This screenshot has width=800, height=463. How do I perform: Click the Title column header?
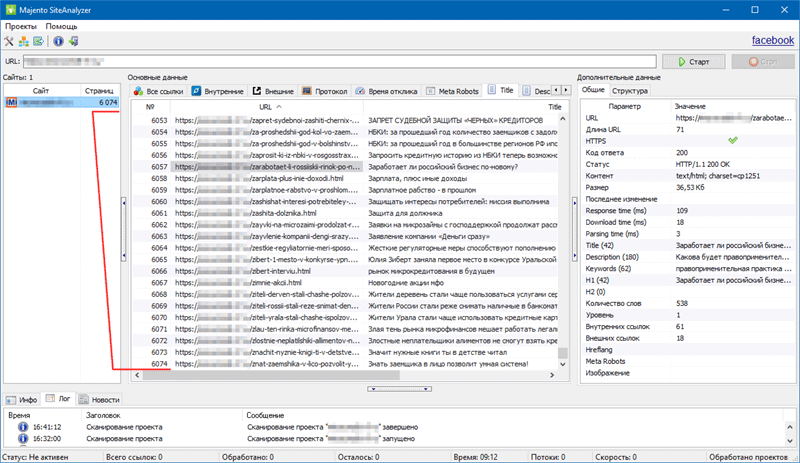tap(555, 107)
